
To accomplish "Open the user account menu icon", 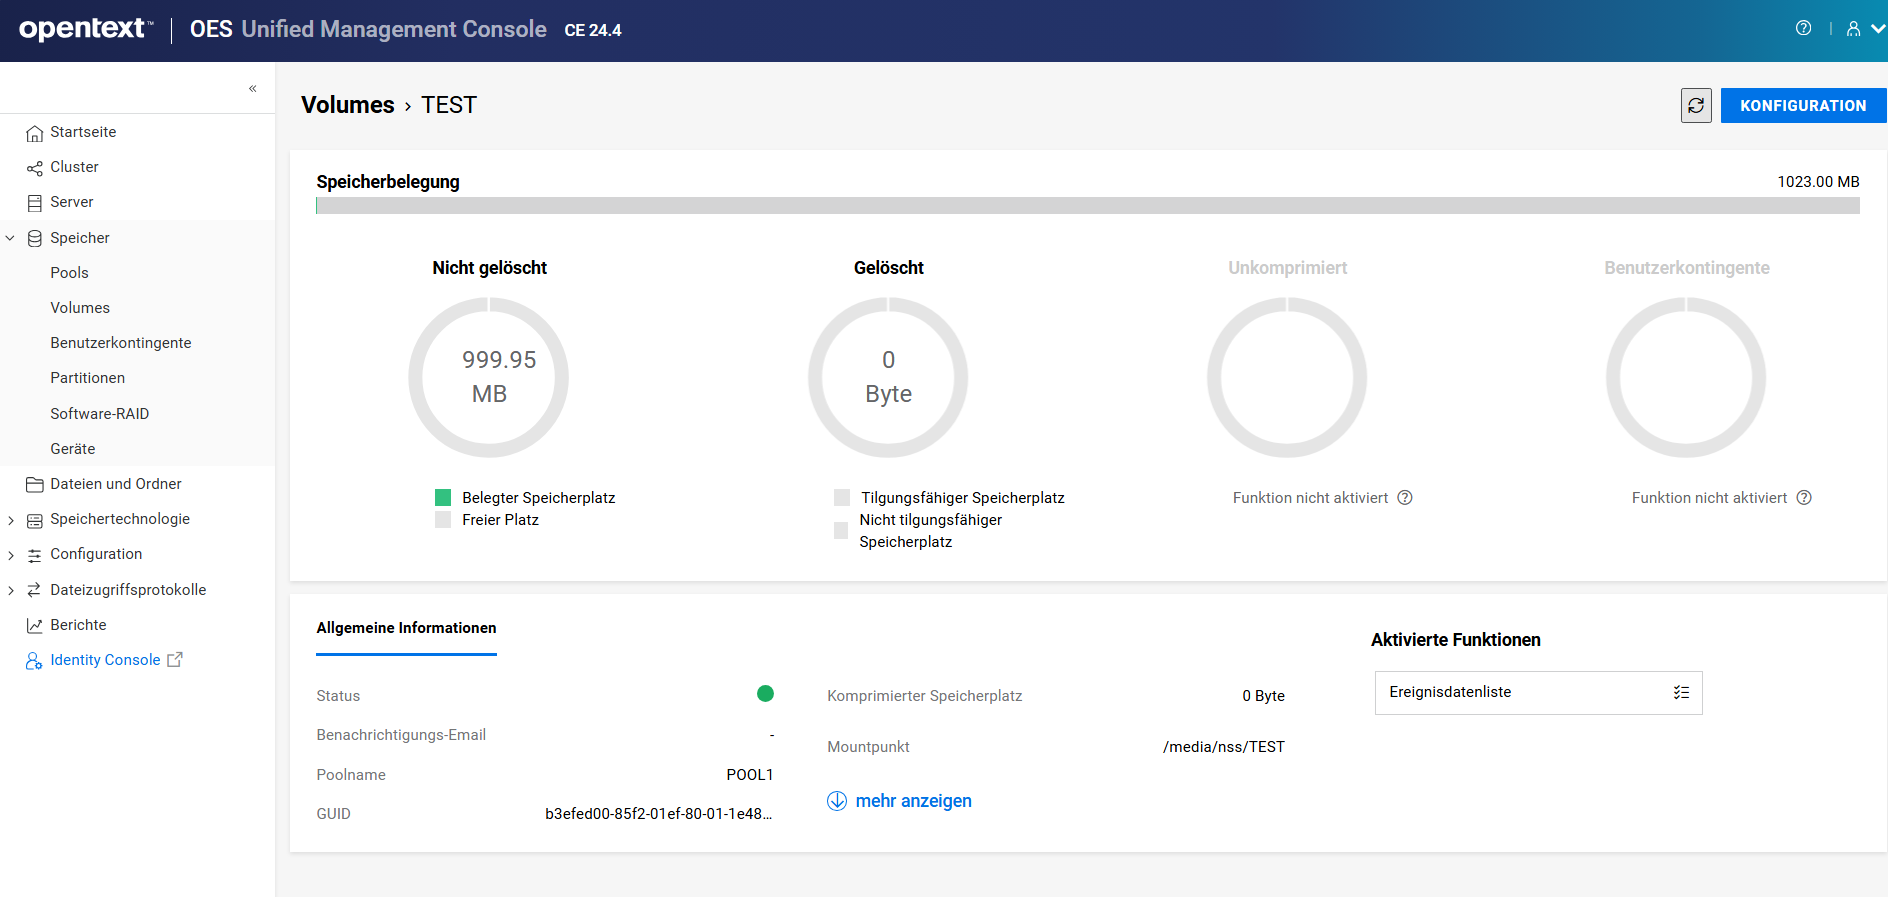I will [x=1853, y=29].
